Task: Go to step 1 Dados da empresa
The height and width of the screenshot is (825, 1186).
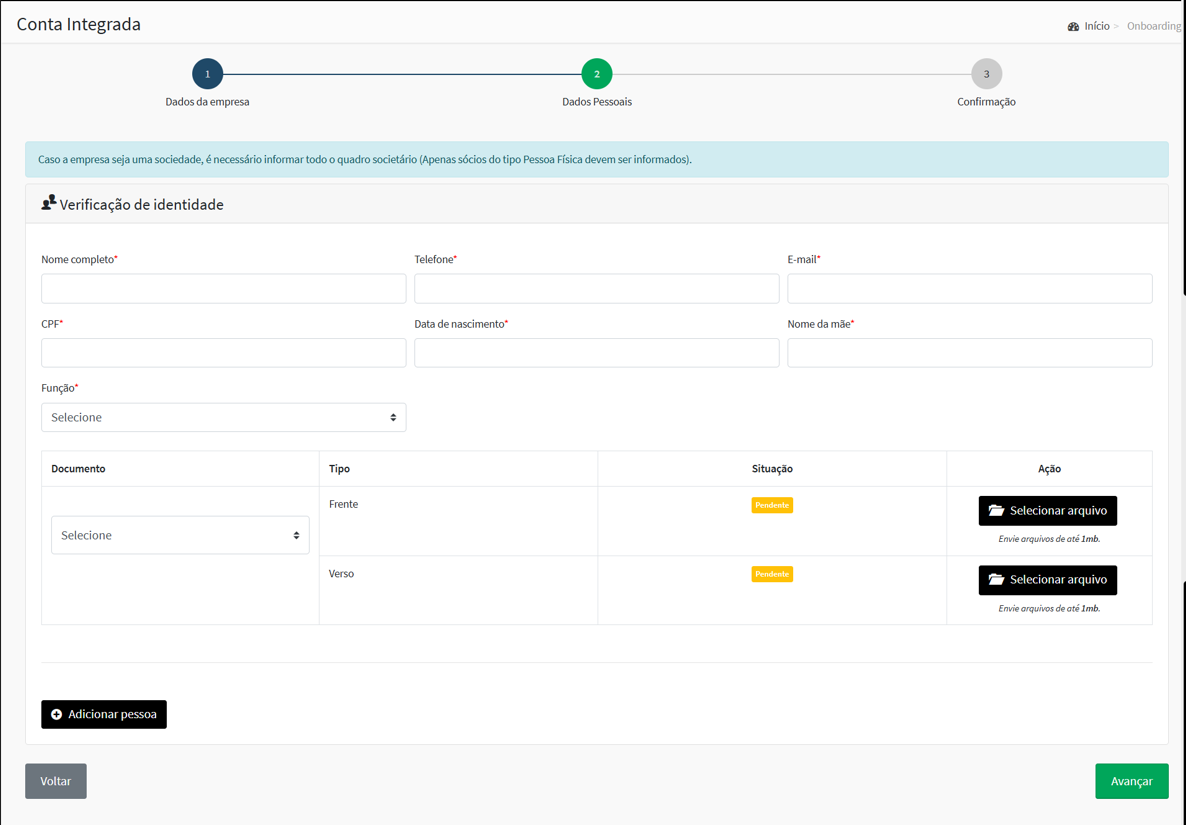Action: pos(207,74)
